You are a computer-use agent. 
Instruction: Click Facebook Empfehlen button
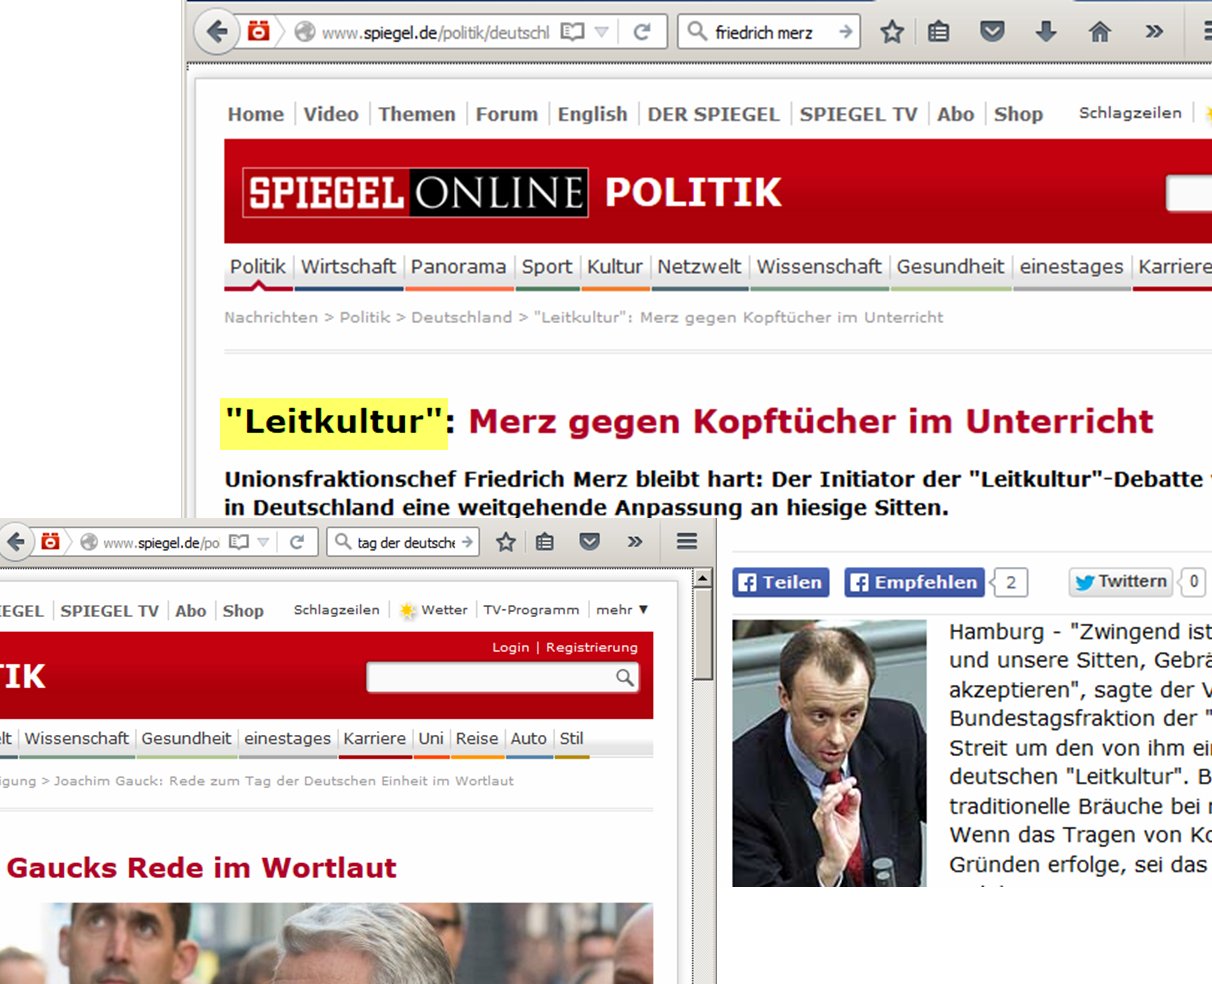point(914,582)
